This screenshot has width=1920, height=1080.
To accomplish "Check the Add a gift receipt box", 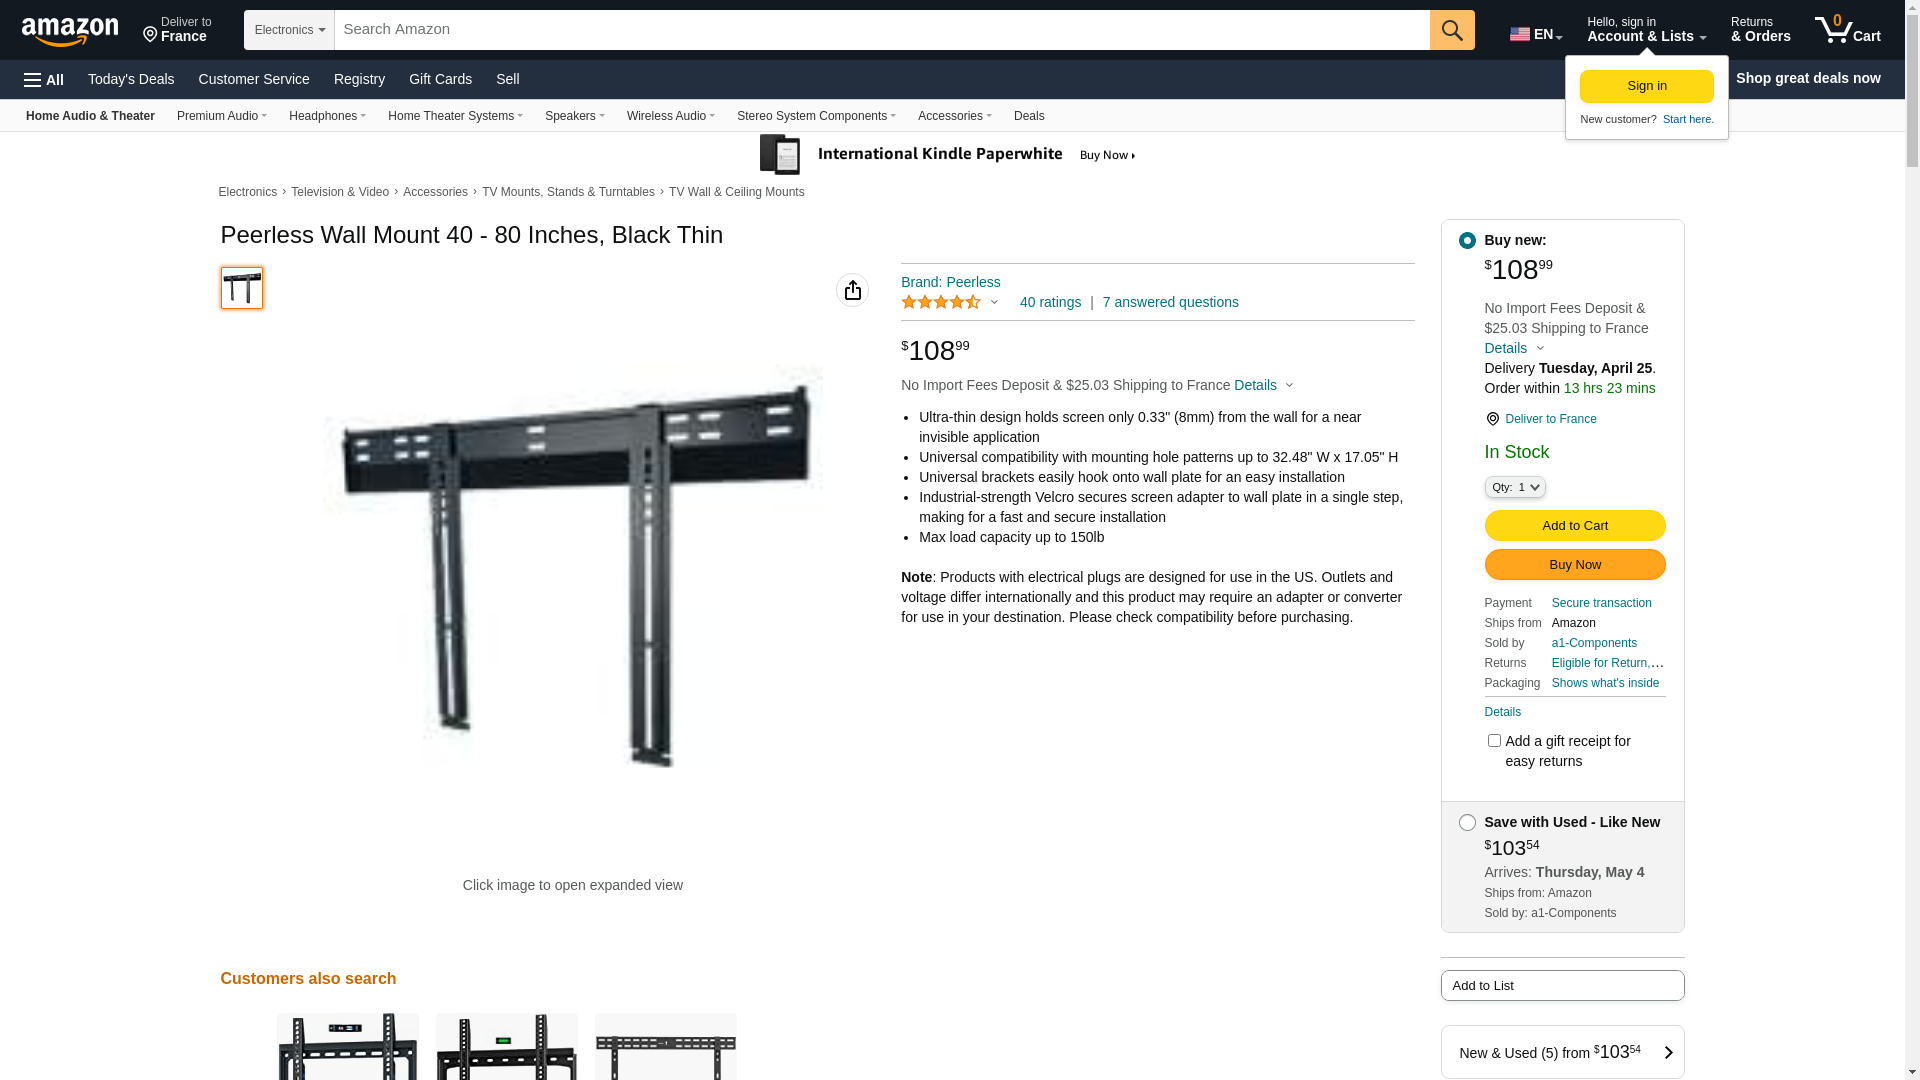I will pyautogui.click(x=1494, y=741).
